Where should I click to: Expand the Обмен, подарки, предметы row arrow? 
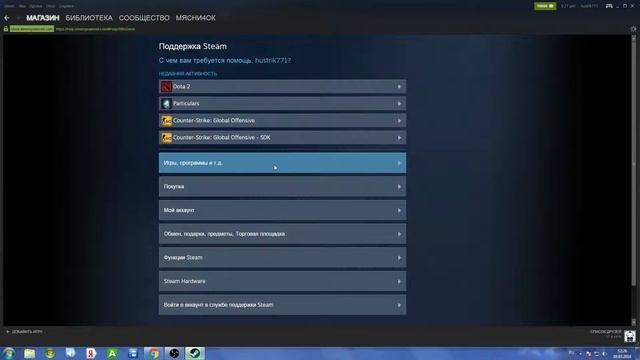pyautogui.click(x=399, y=234)
